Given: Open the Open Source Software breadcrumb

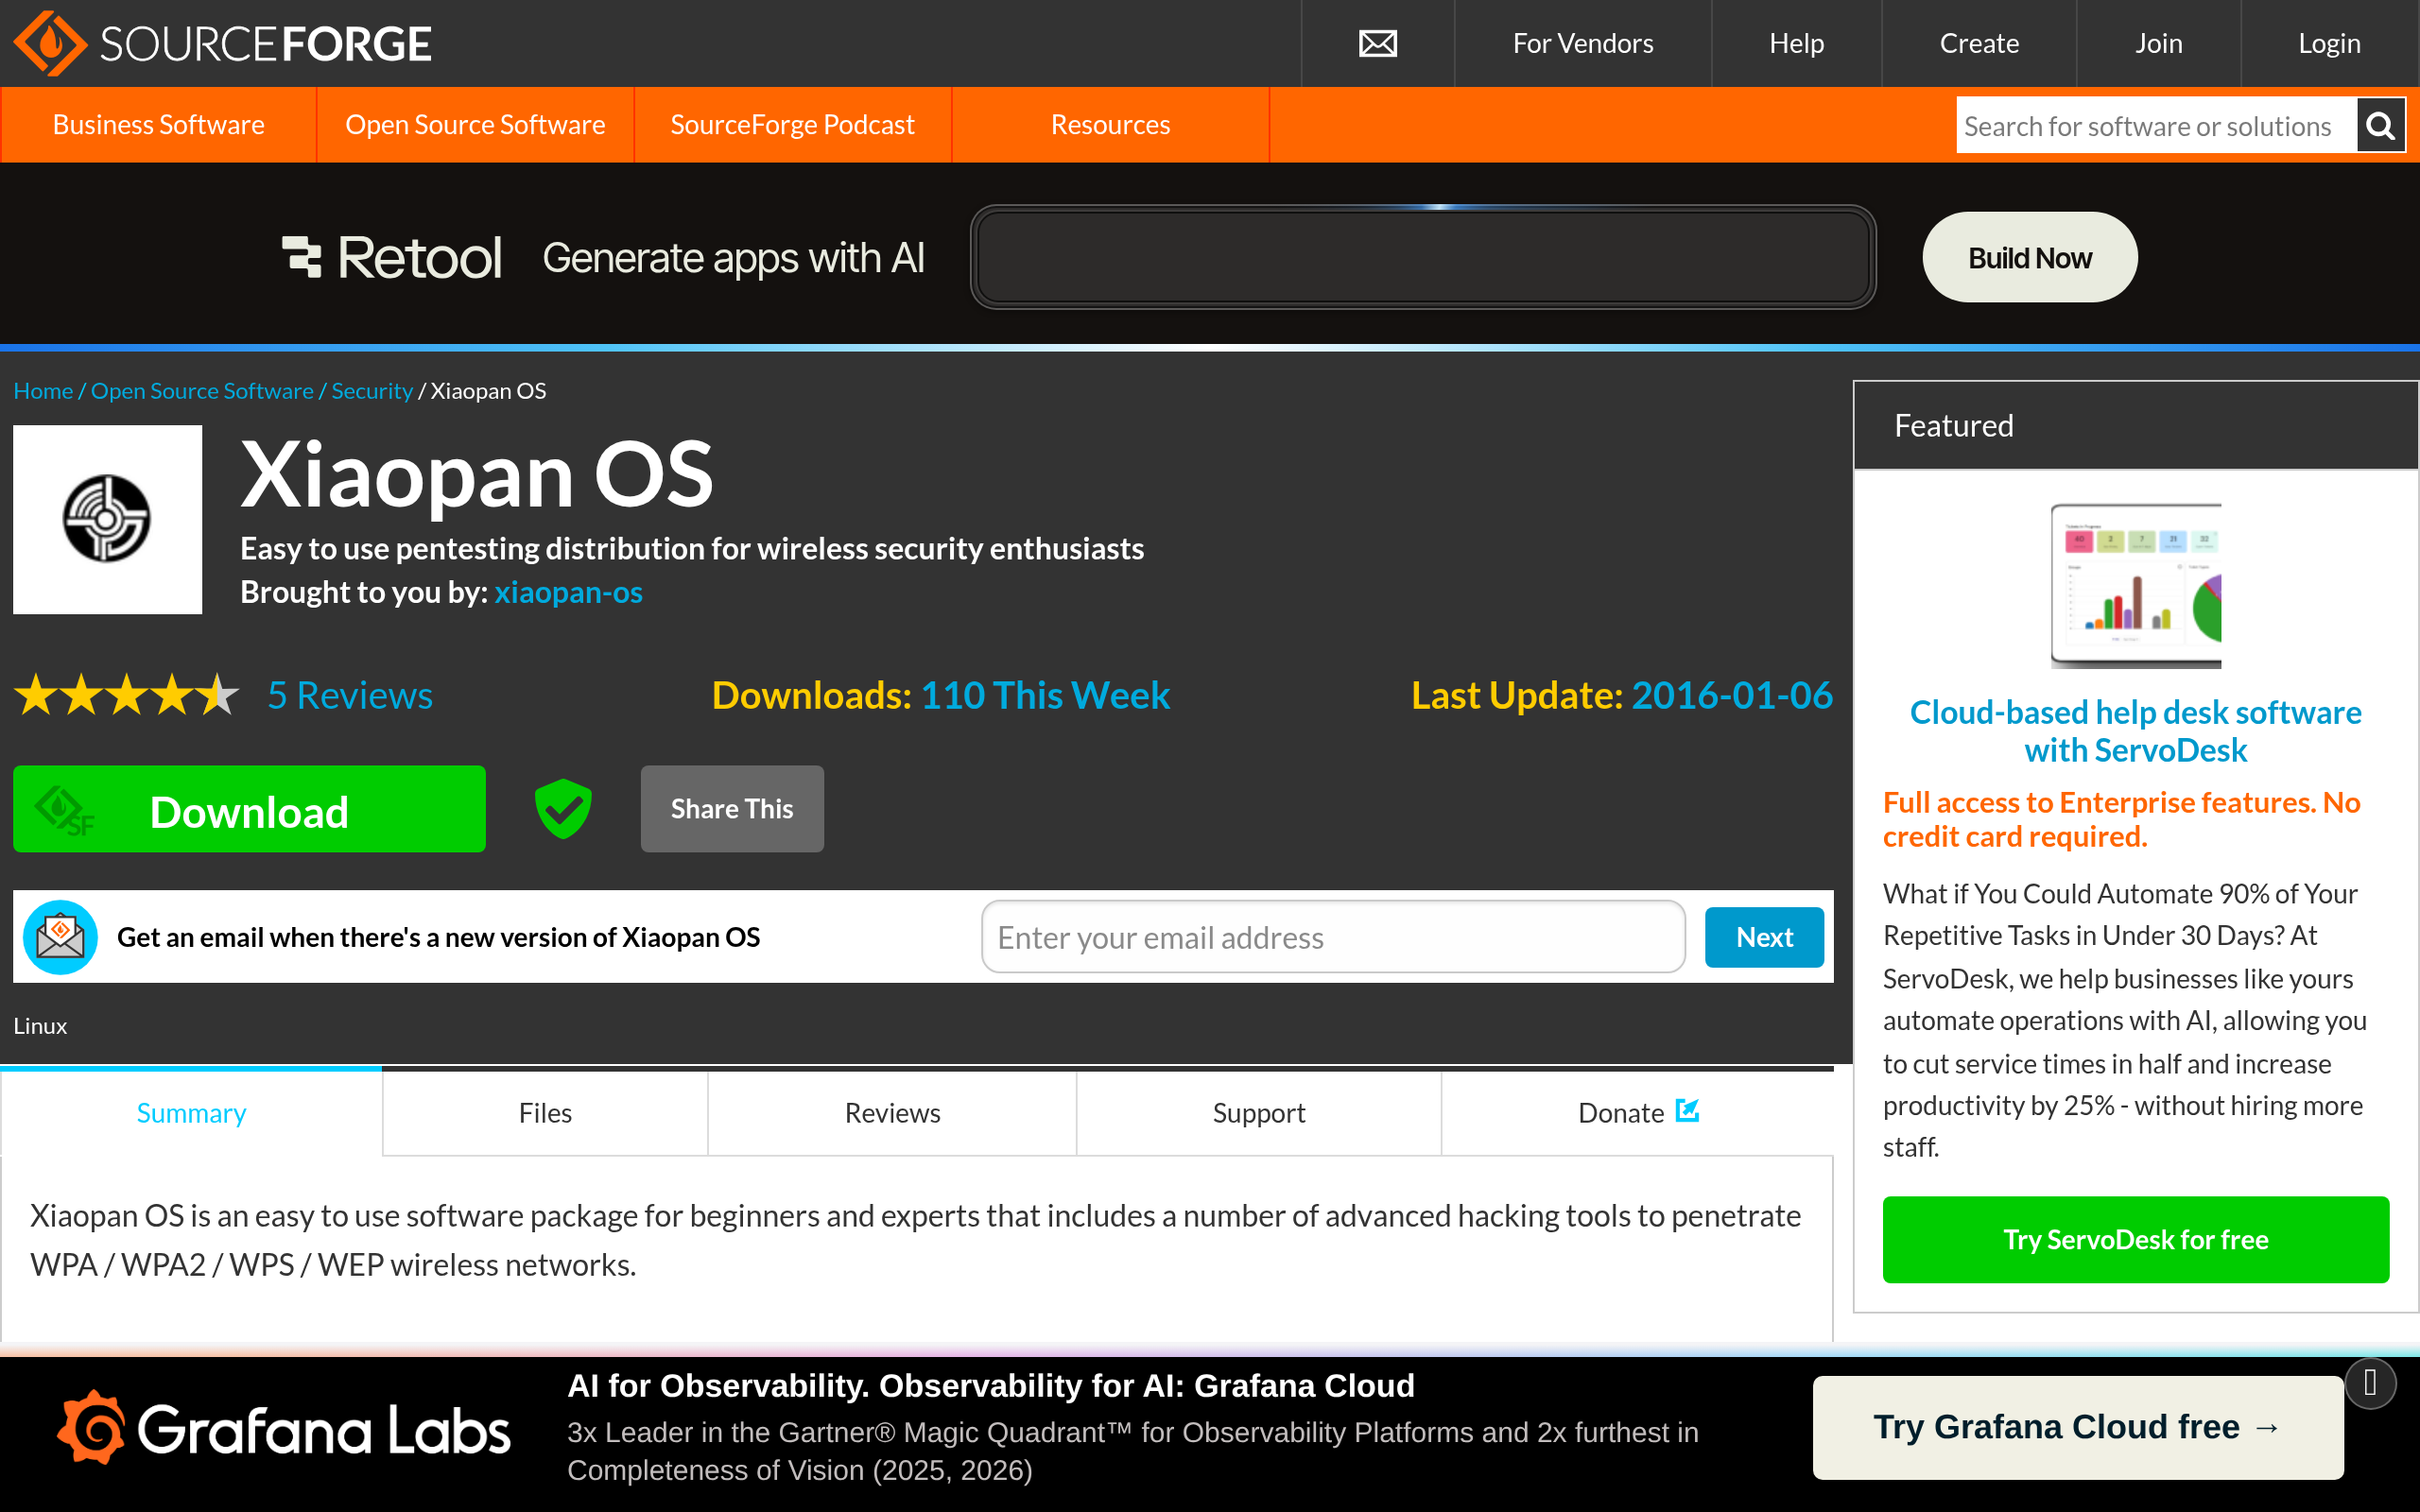Looking at the screenshot, I should point(202,391).
